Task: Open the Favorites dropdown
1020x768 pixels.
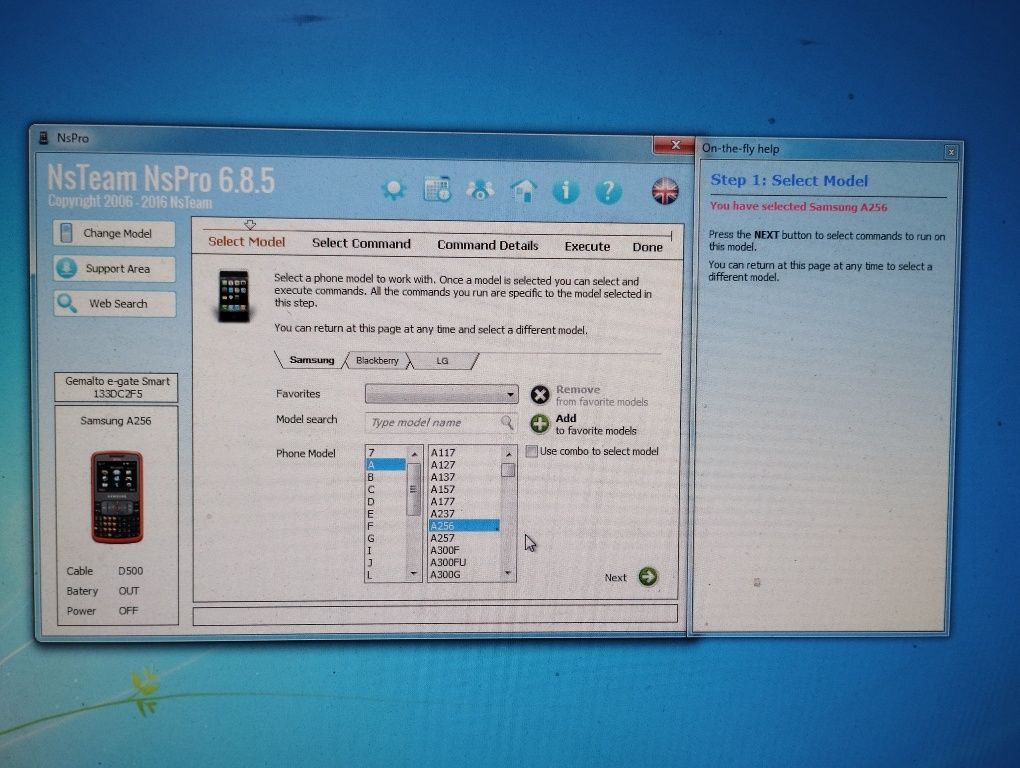Action: pyautogui.click(x=442, y=394)
